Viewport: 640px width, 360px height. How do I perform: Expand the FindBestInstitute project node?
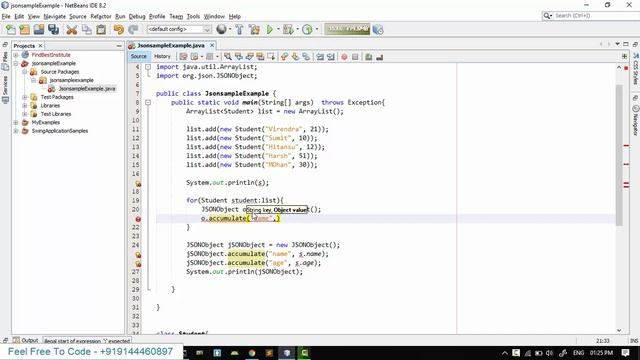(x=16, y=55)
